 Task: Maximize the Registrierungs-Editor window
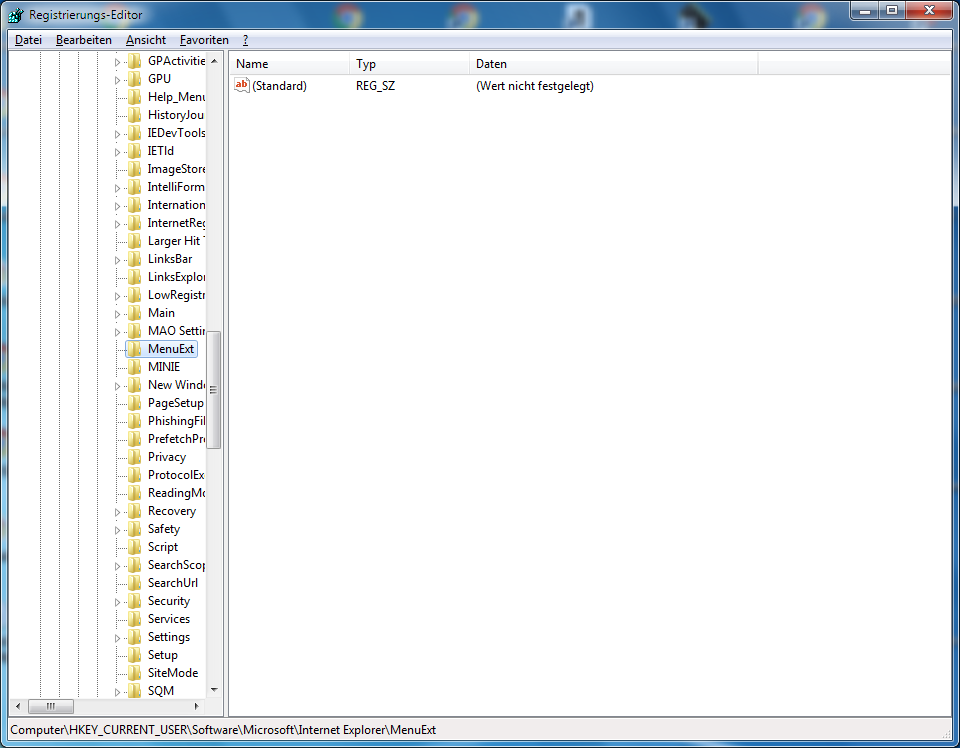pos(893,10)
